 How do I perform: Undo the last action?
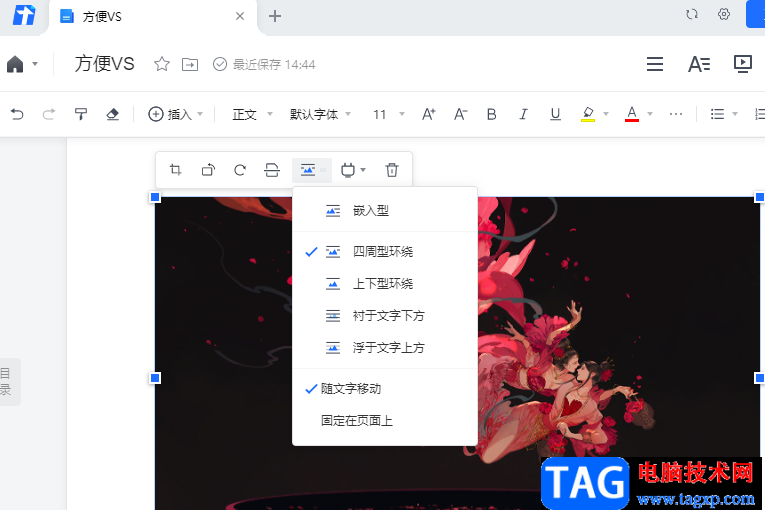click(17, 114)
